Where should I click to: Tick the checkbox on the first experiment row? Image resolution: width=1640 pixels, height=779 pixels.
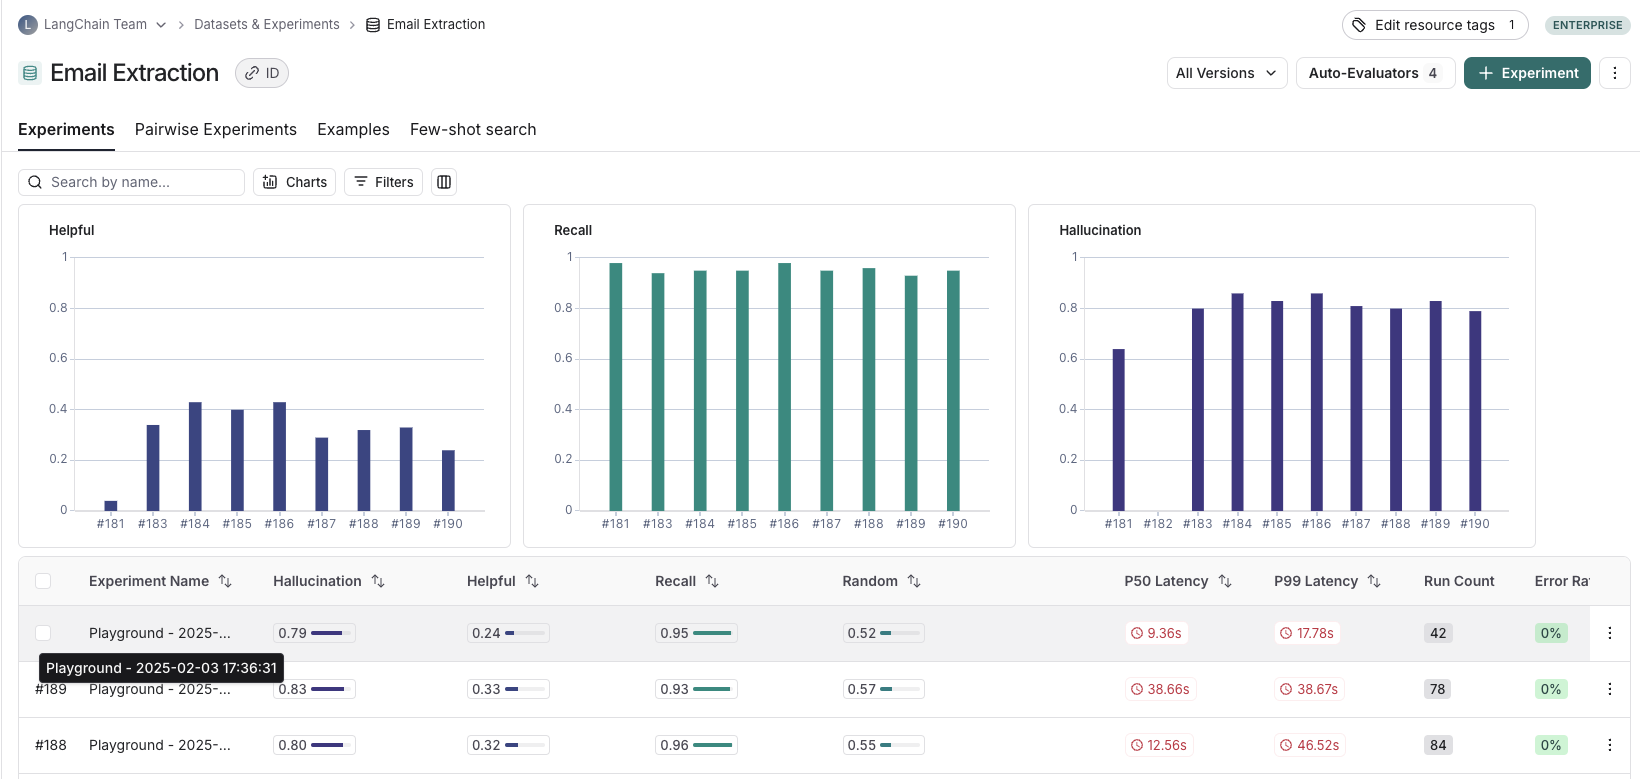tap(43, 633)
